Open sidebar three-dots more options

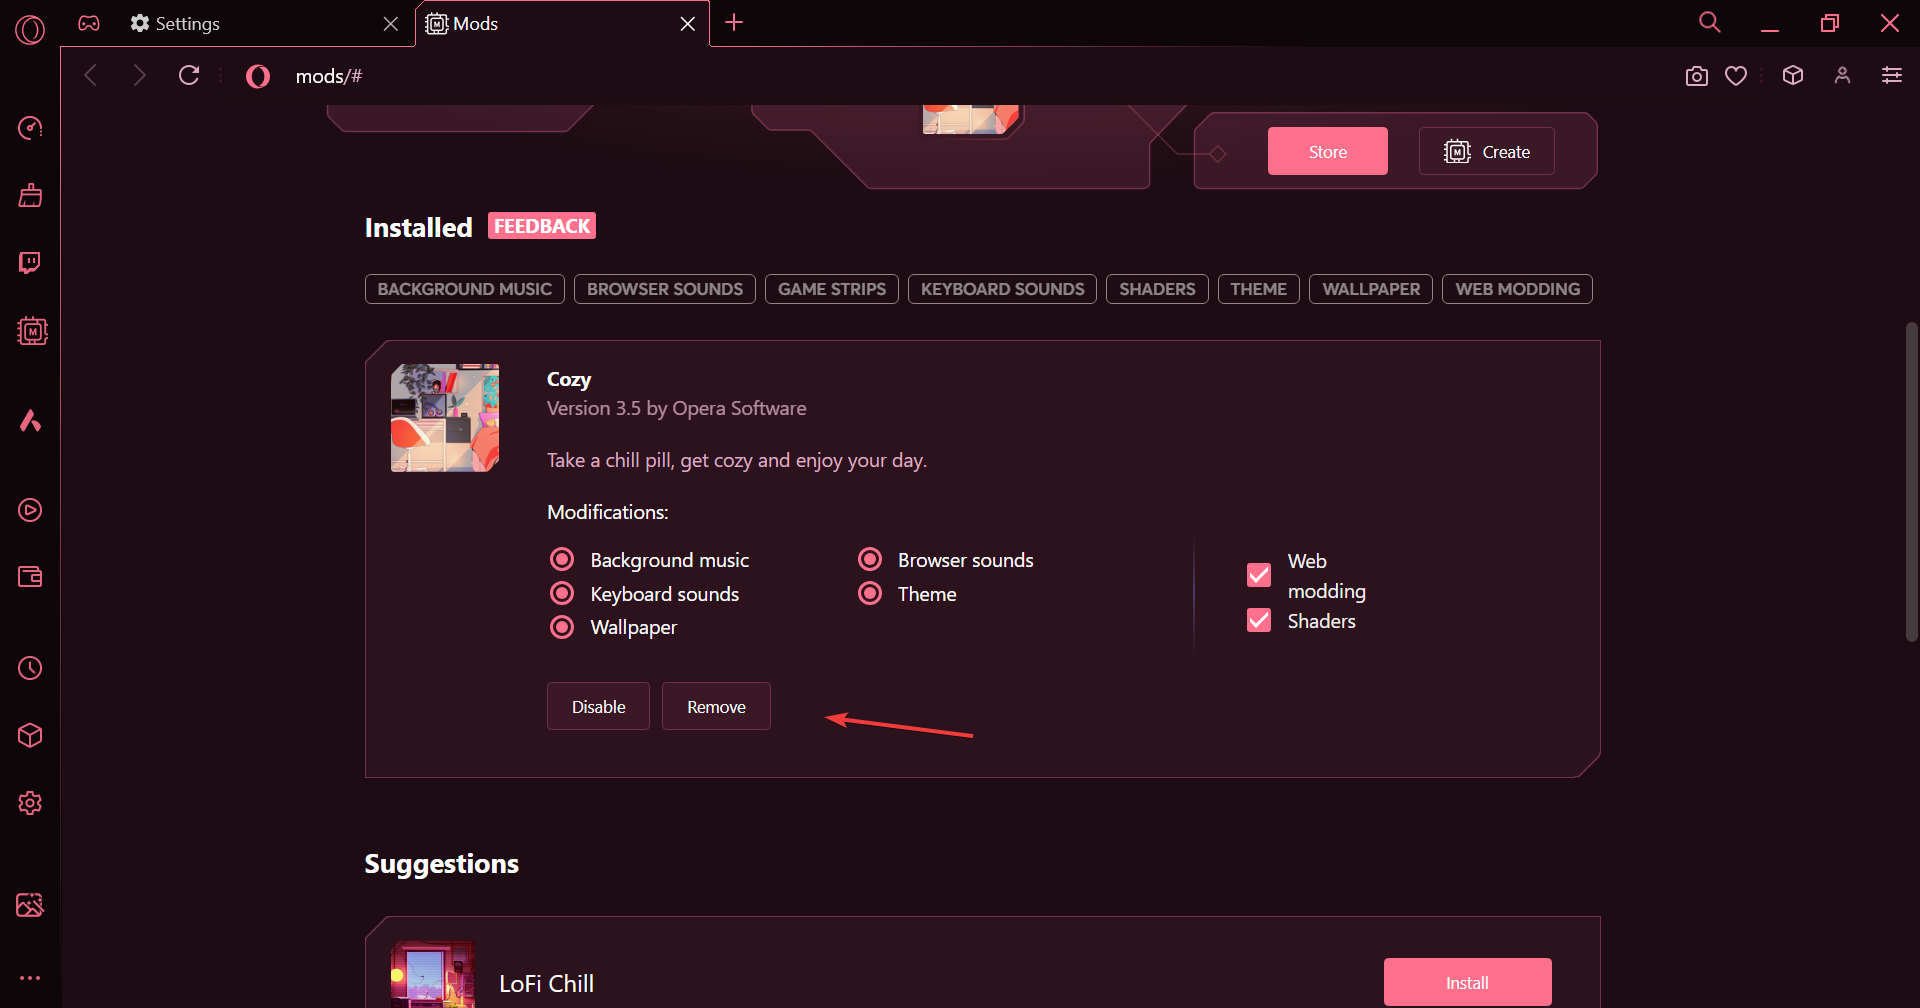[x=30, y=978]
